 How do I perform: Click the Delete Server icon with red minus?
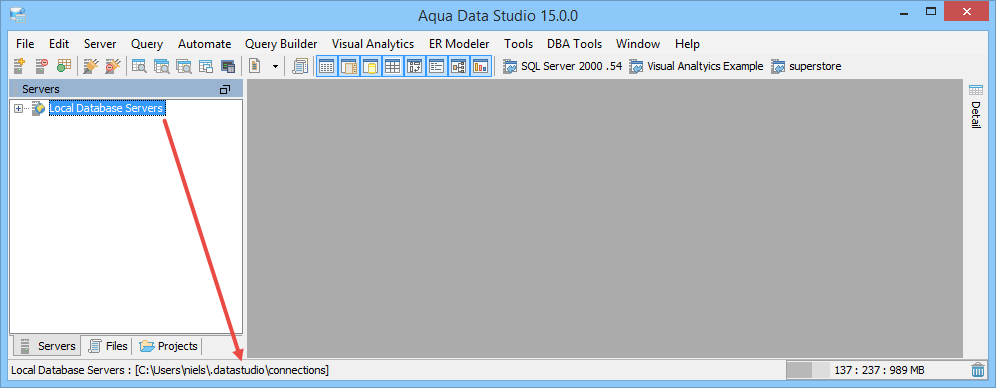(41, 65)
